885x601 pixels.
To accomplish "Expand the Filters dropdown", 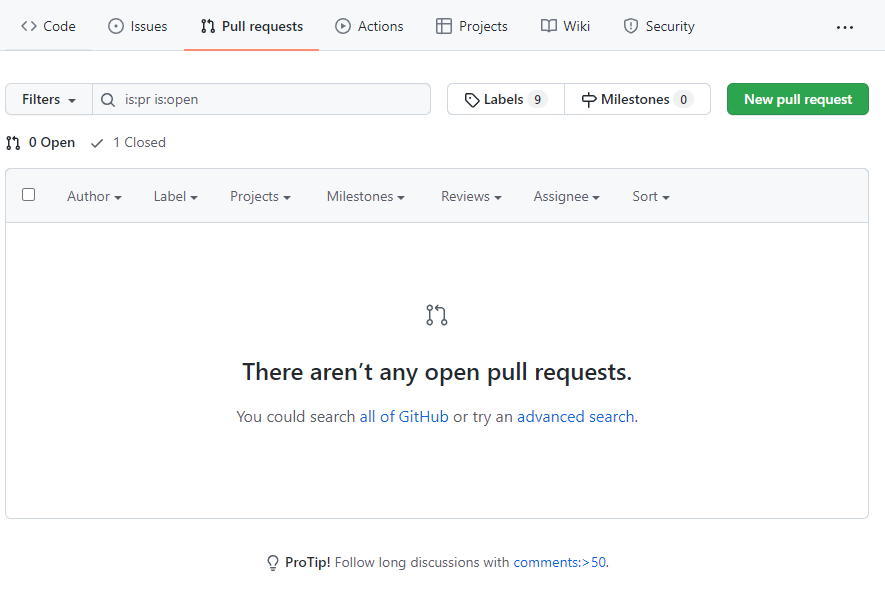I will pyautogui.click(x=49, y=100).
